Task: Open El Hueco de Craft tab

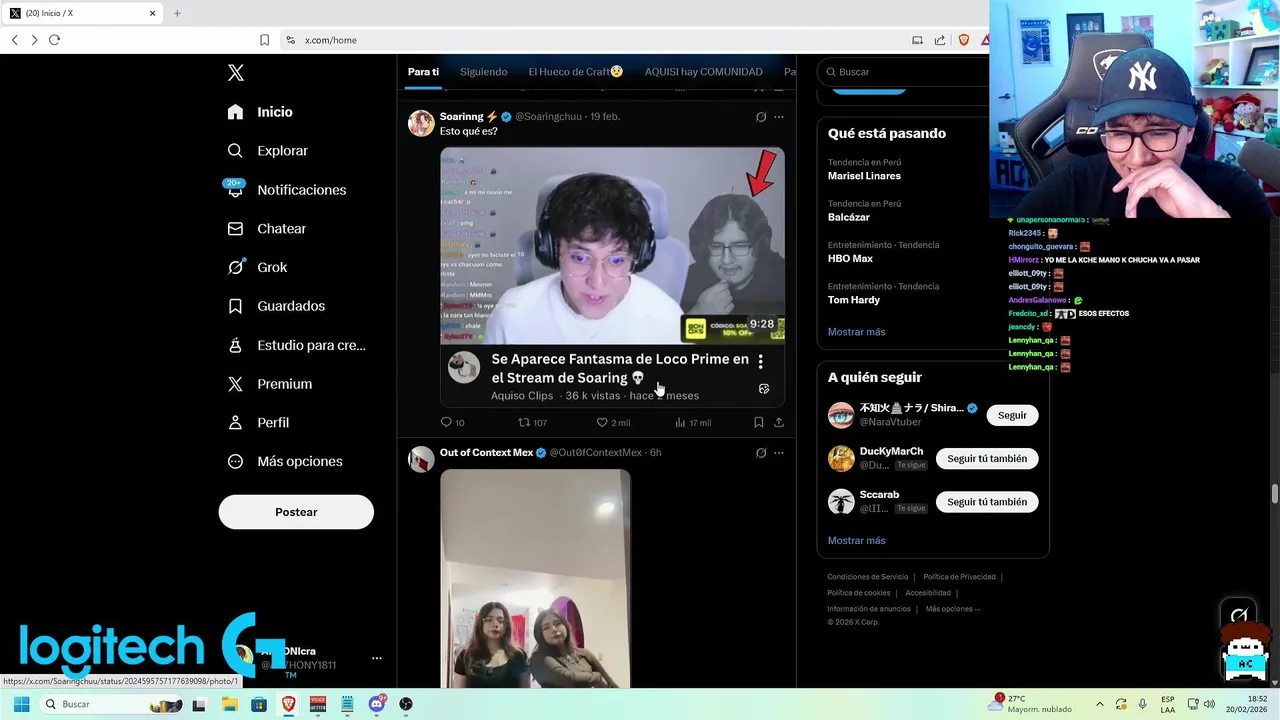Action: pos(576,72)
